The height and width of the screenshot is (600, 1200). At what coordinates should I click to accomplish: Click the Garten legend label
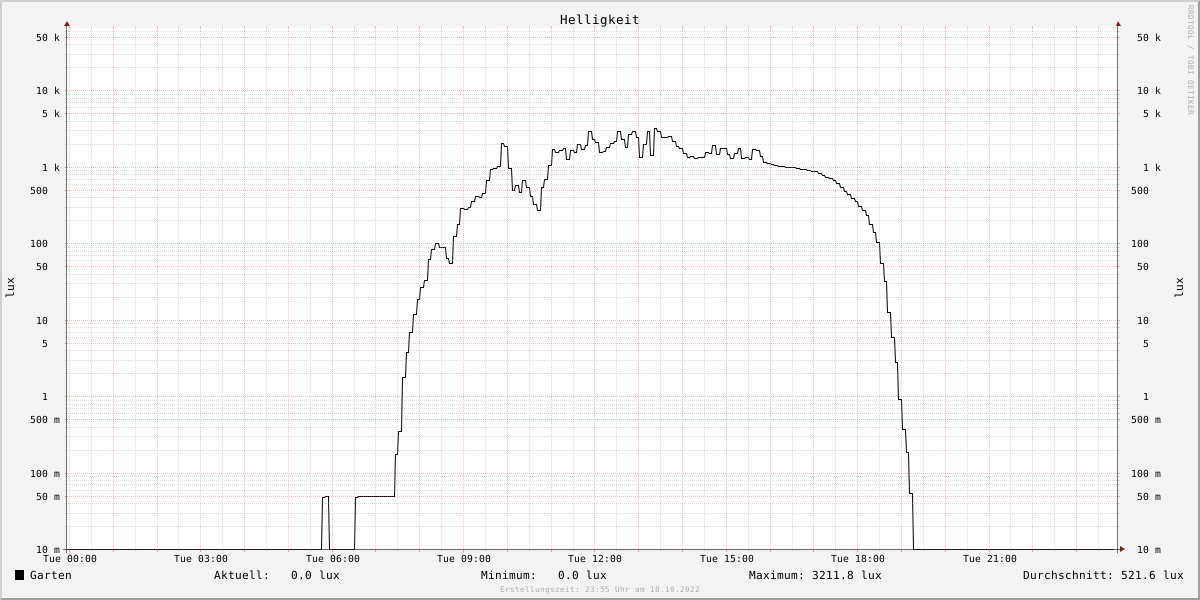tap(50, 575)
